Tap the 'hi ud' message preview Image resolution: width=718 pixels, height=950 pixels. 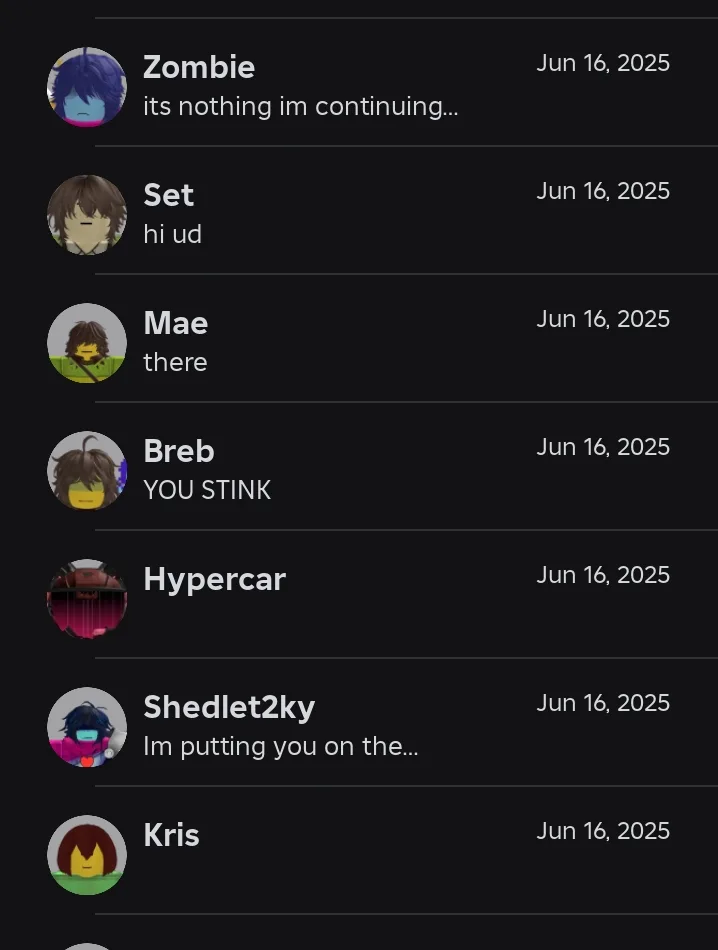(x=172, y=234)
